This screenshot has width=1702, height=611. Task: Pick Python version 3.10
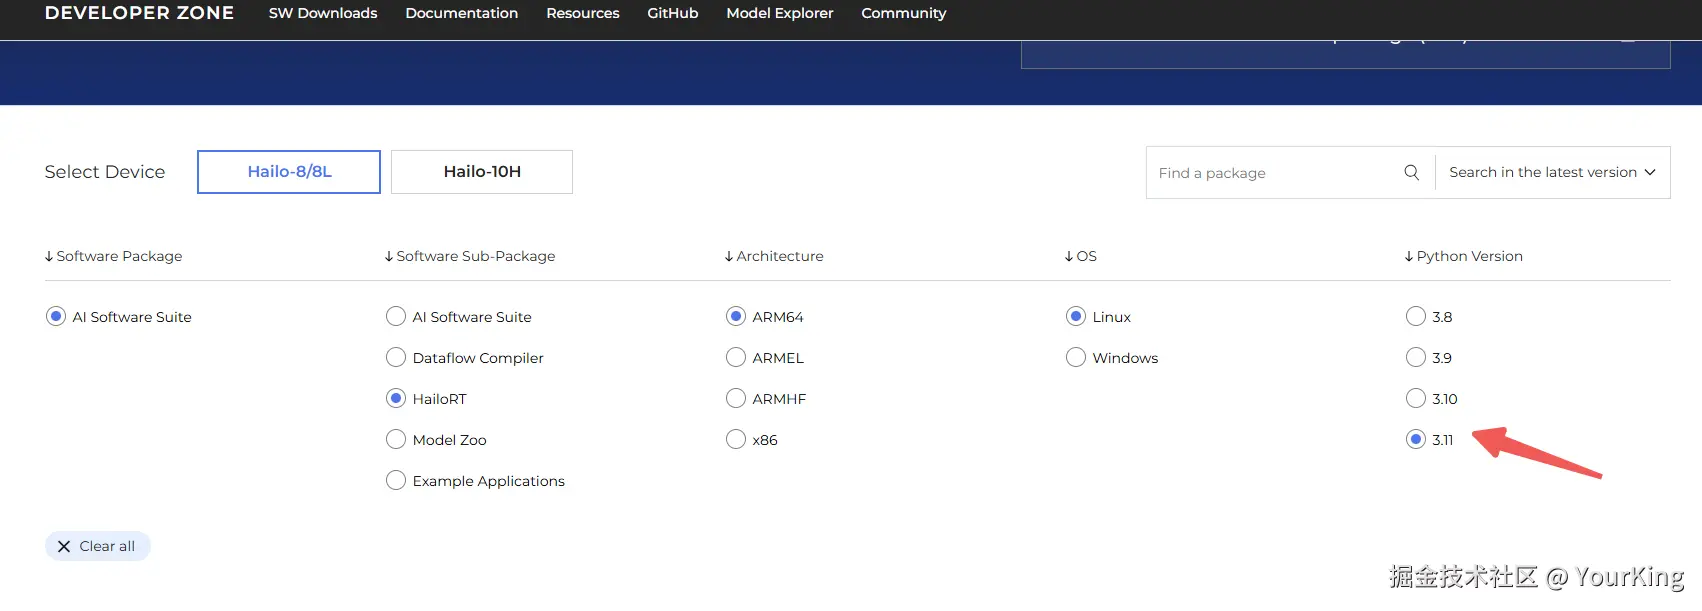[1416, 398]
